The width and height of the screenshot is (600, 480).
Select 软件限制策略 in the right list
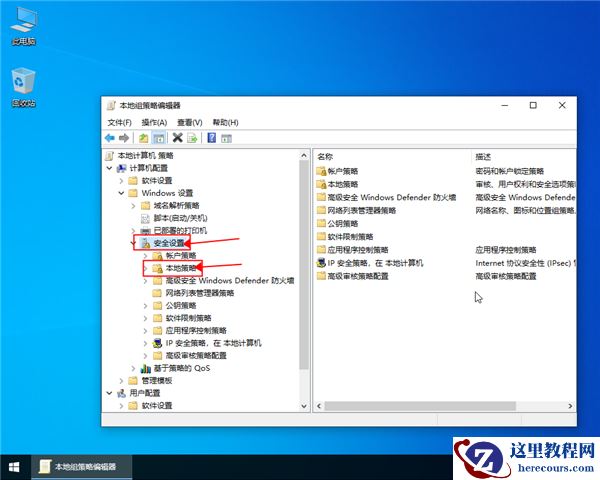[x=350, y=237]
